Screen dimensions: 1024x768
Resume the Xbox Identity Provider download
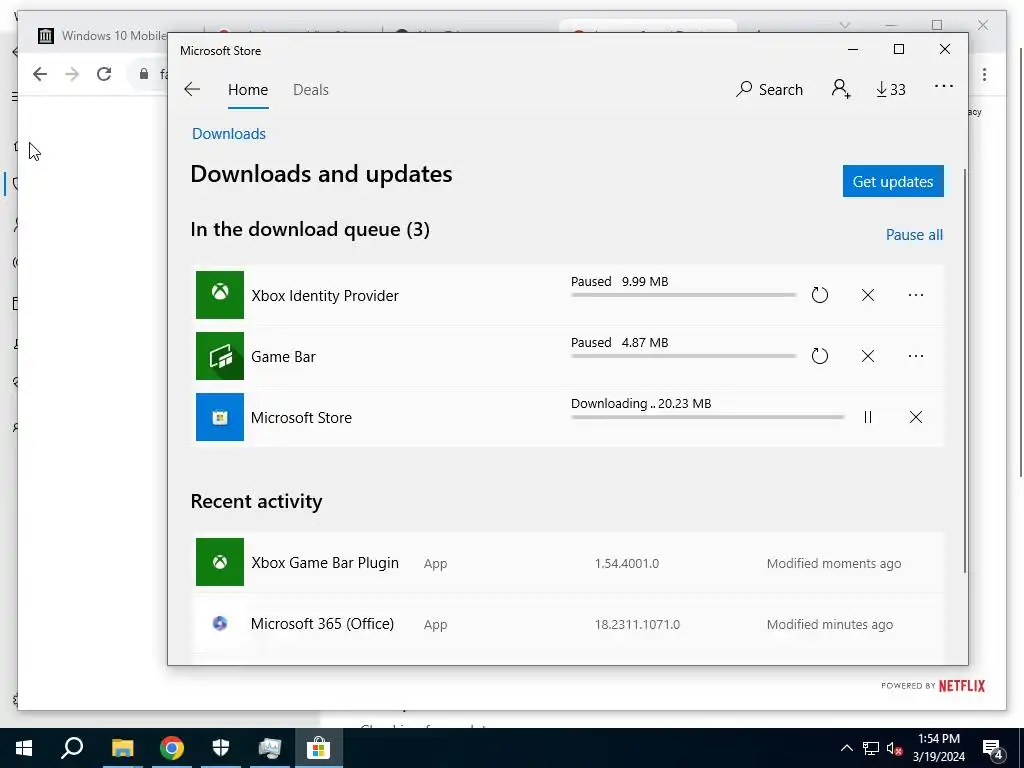(820, 295)
